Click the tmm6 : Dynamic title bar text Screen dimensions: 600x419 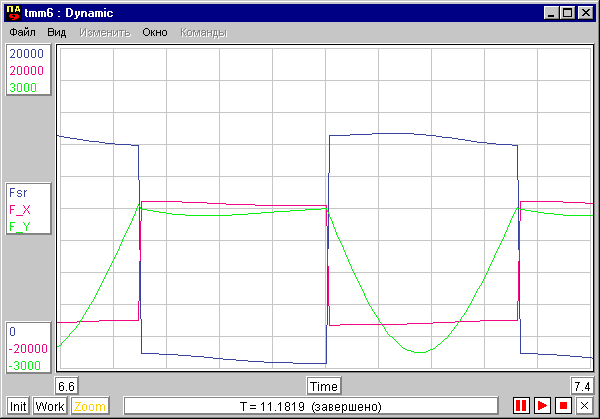coord(68,13)
